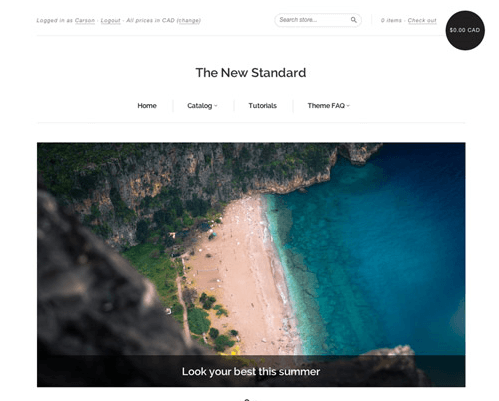This screenshot has height=401, width=499.
Task: Open the Carson account link
Action: [x=85, y=20]
